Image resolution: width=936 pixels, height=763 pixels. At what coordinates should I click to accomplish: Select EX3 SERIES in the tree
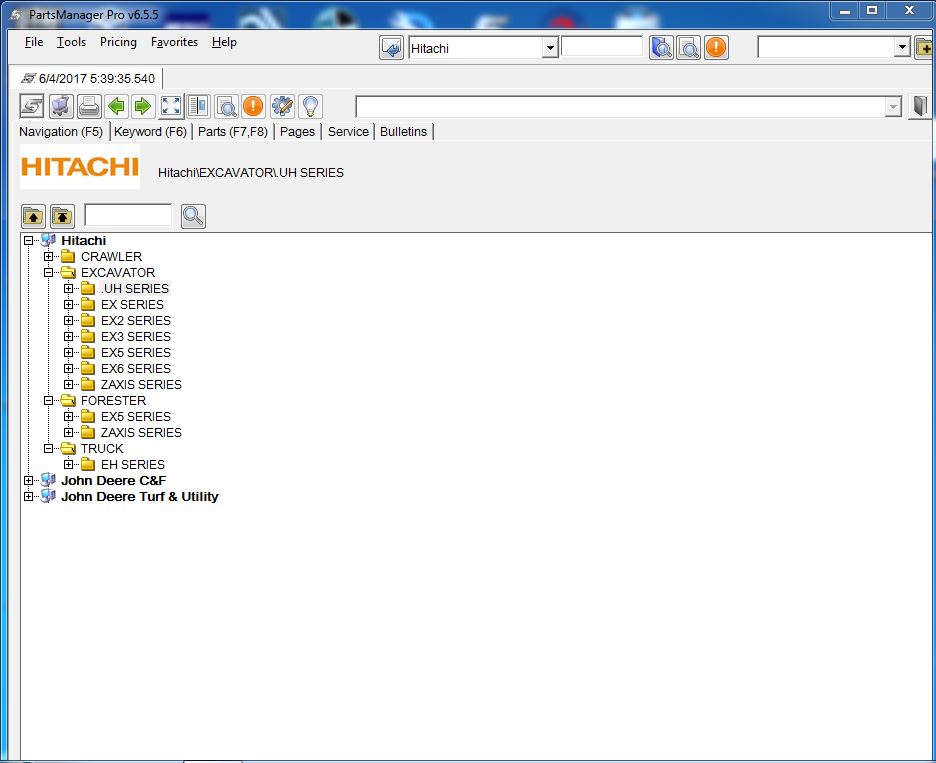coord(136,337)
